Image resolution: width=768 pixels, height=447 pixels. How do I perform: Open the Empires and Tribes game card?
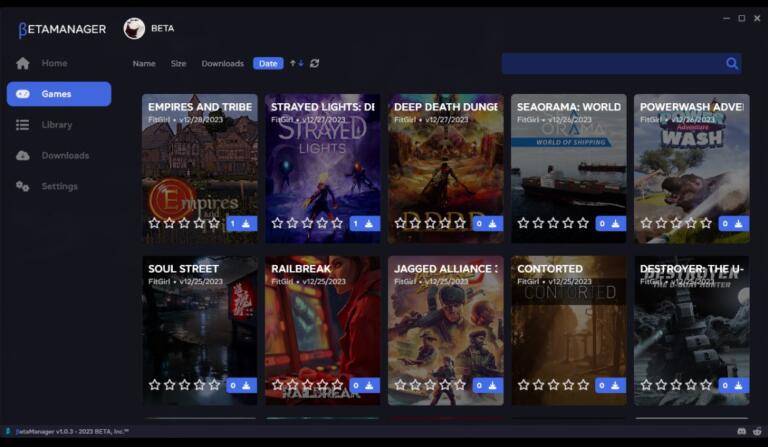tap(200, 166)
